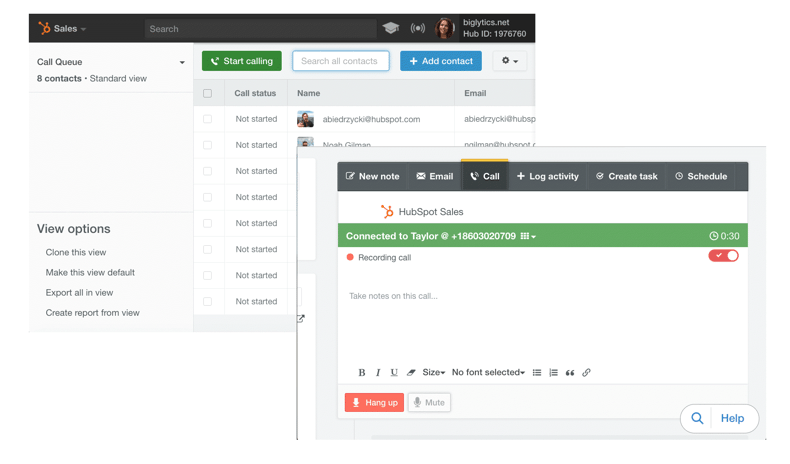Click Export all in view
The width and height of the screenshot is (790, 464).
pos(79,293)
